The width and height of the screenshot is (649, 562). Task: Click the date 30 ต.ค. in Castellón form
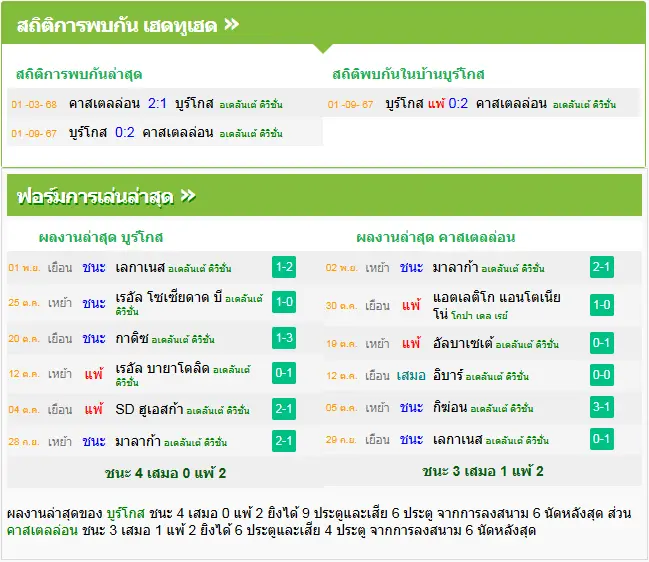[x=341, y=306]
